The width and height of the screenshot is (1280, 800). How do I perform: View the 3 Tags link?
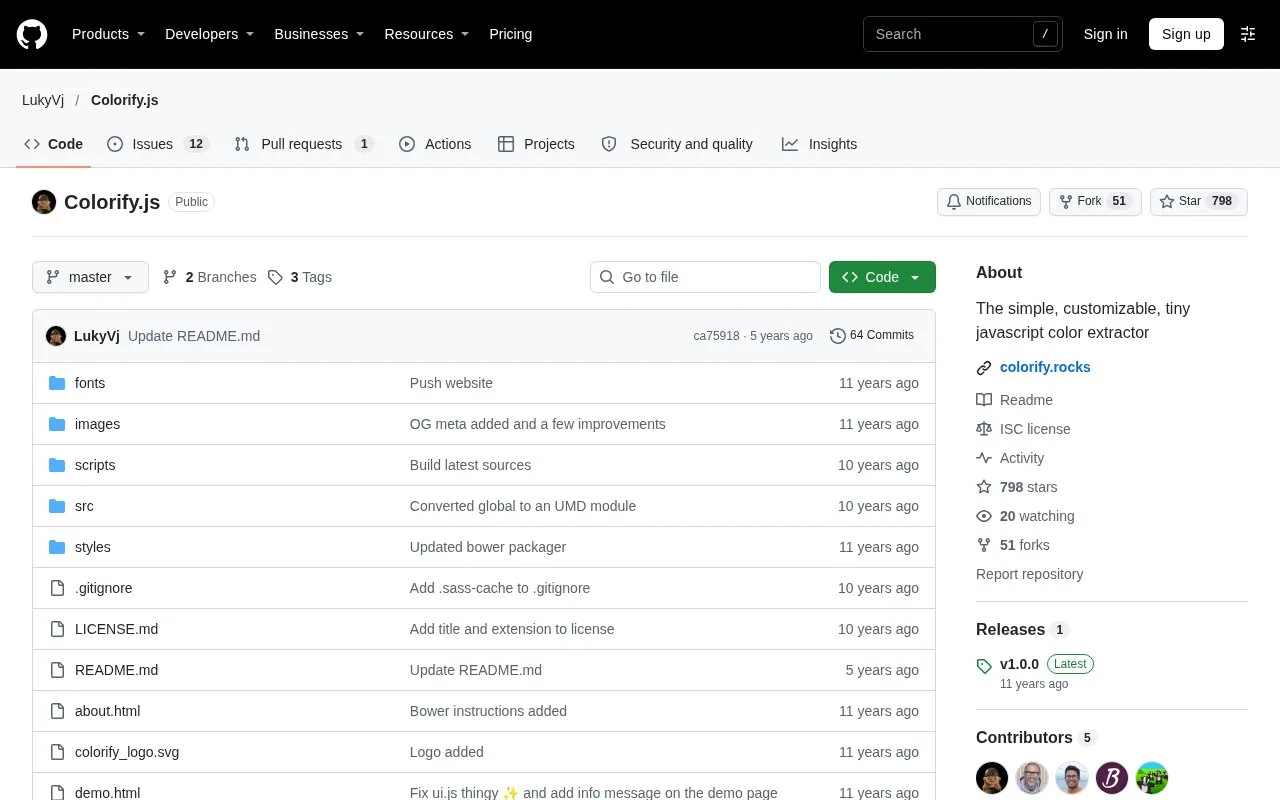tap(300, 277)
